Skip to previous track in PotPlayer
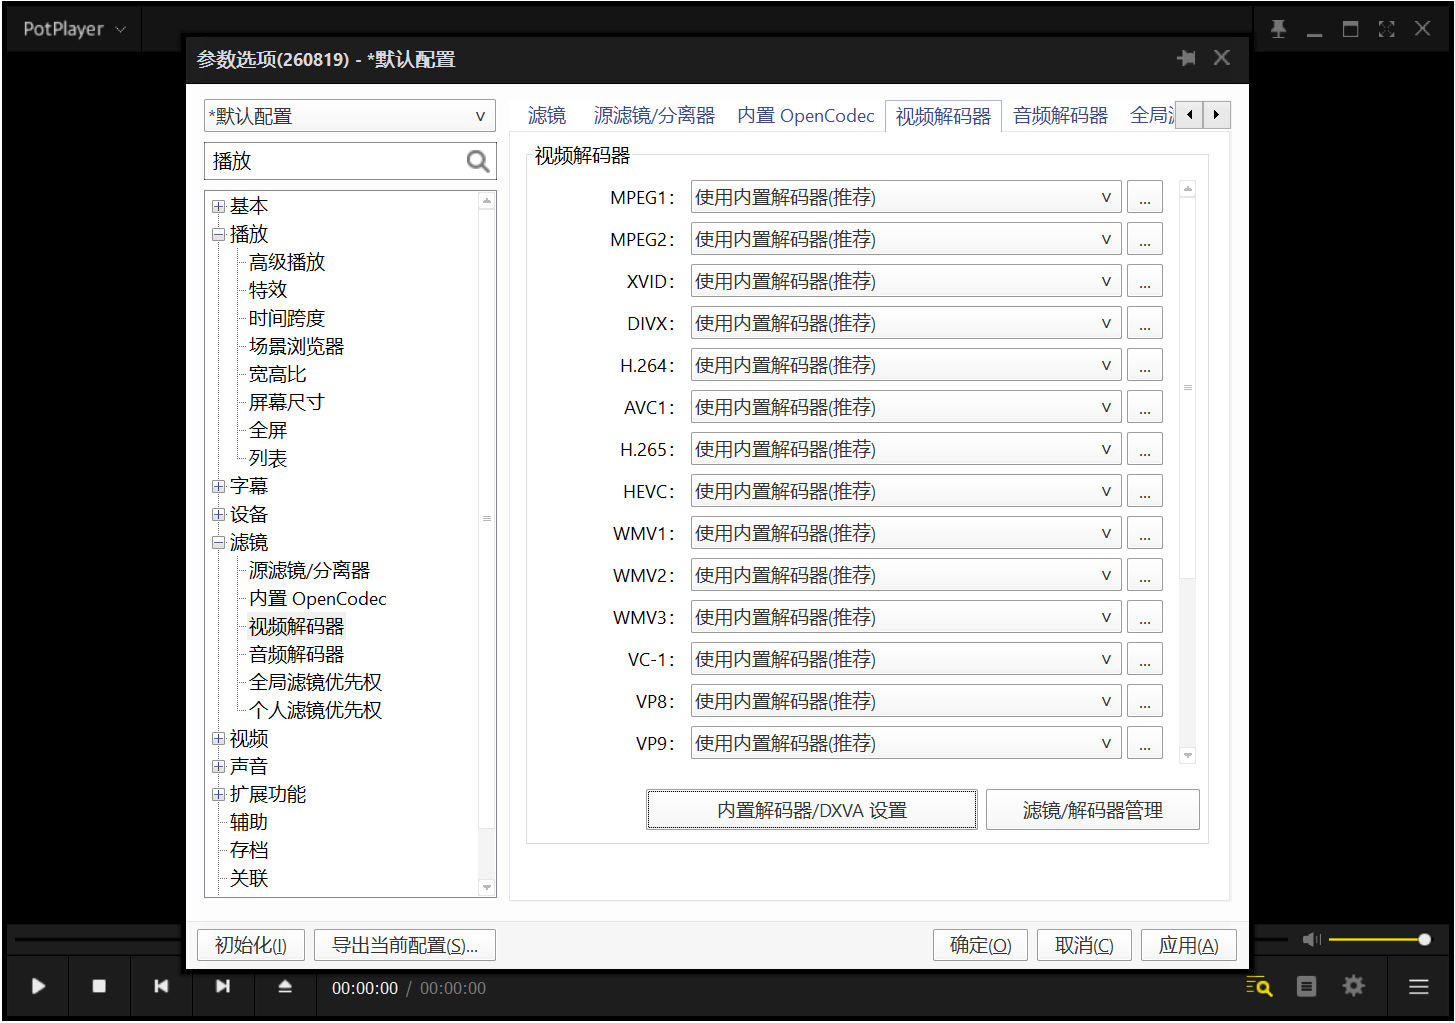 point(161,986)
